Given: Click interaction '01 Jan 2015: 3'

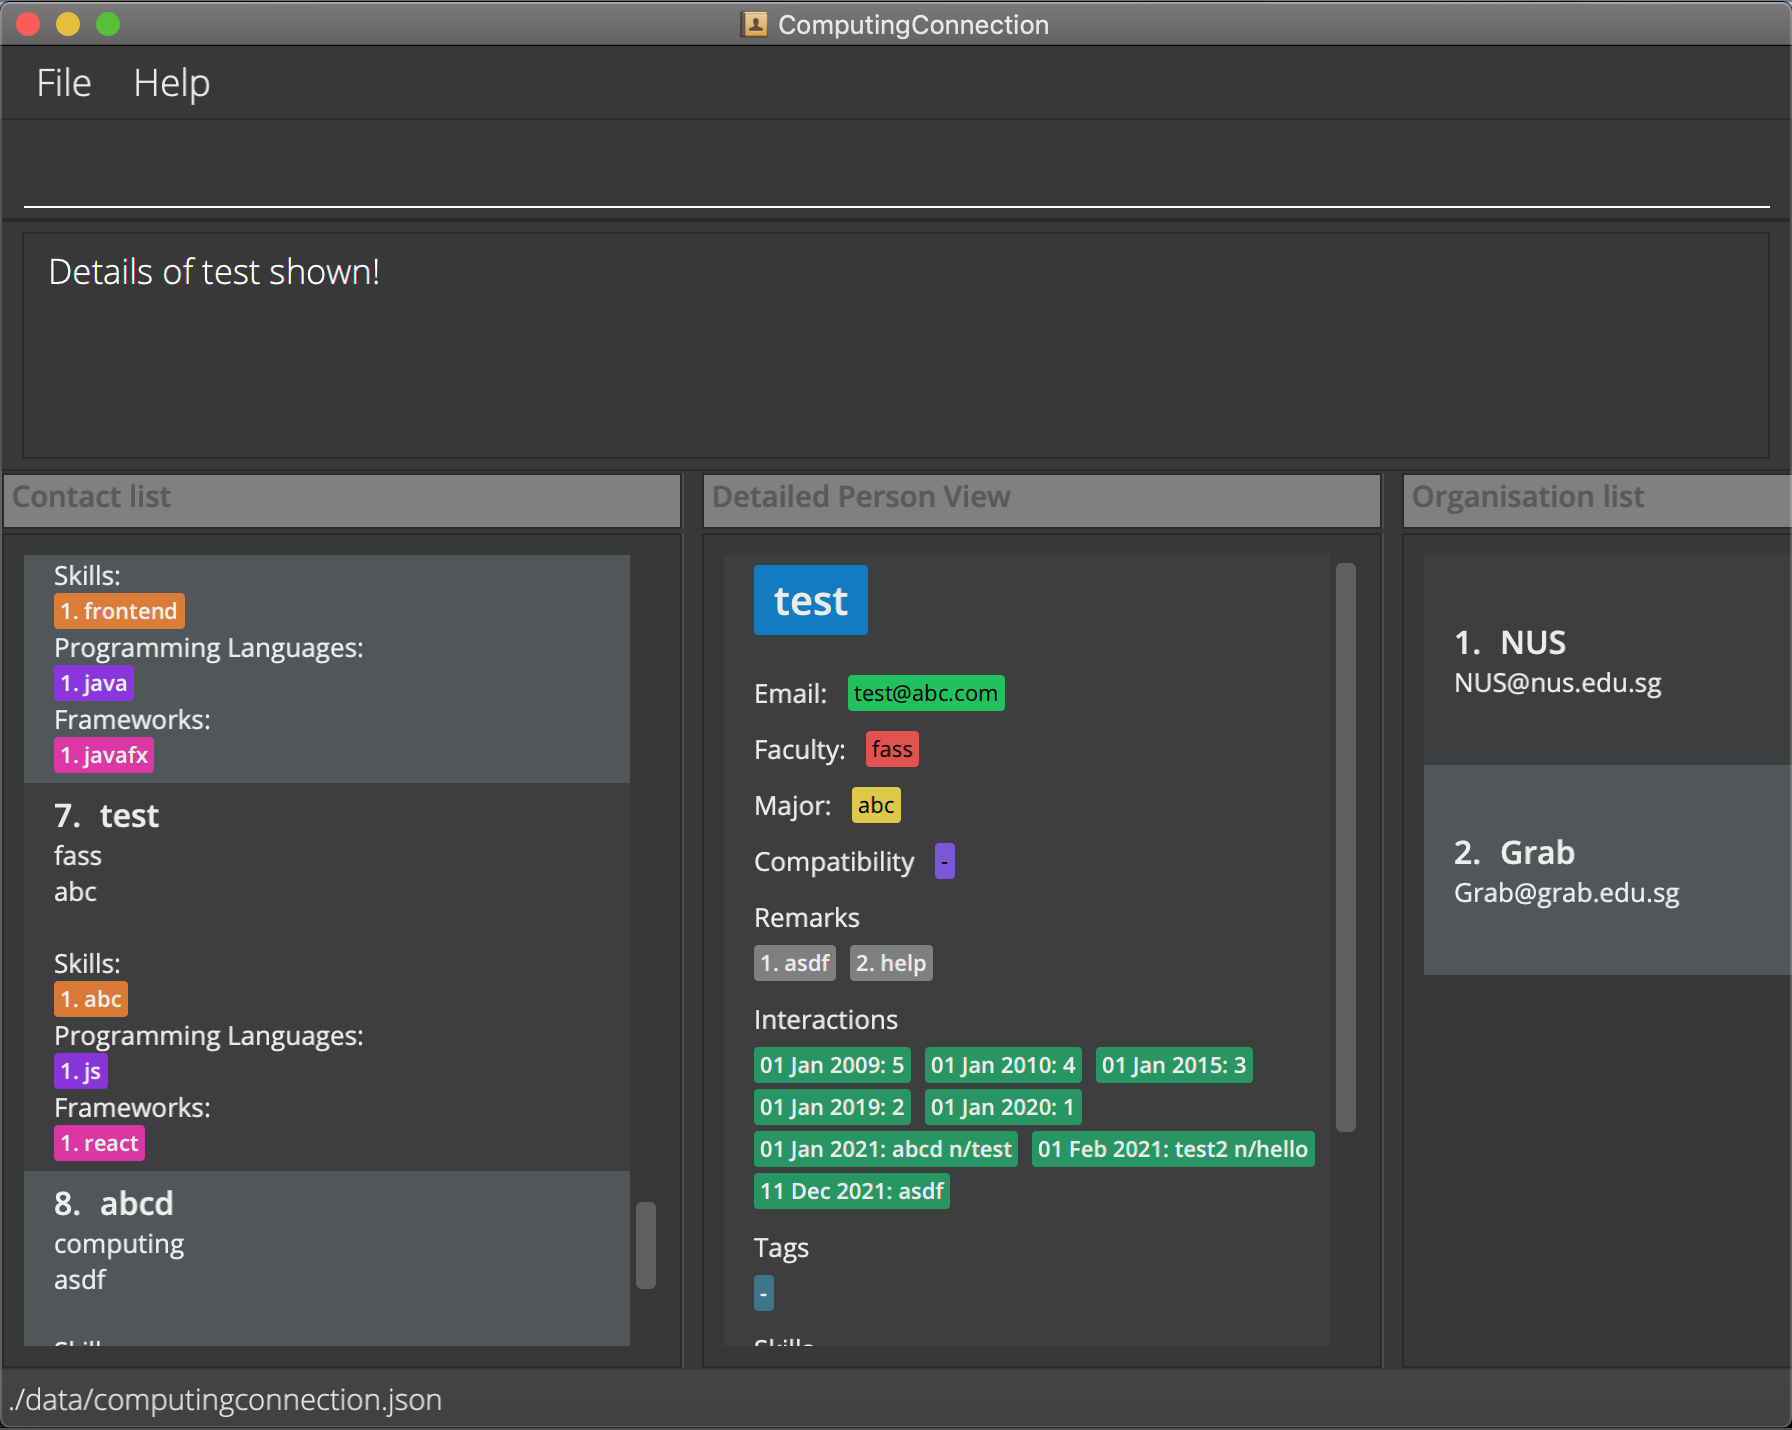Looking at the screenshot, I should click(x=1174, y=1065).
